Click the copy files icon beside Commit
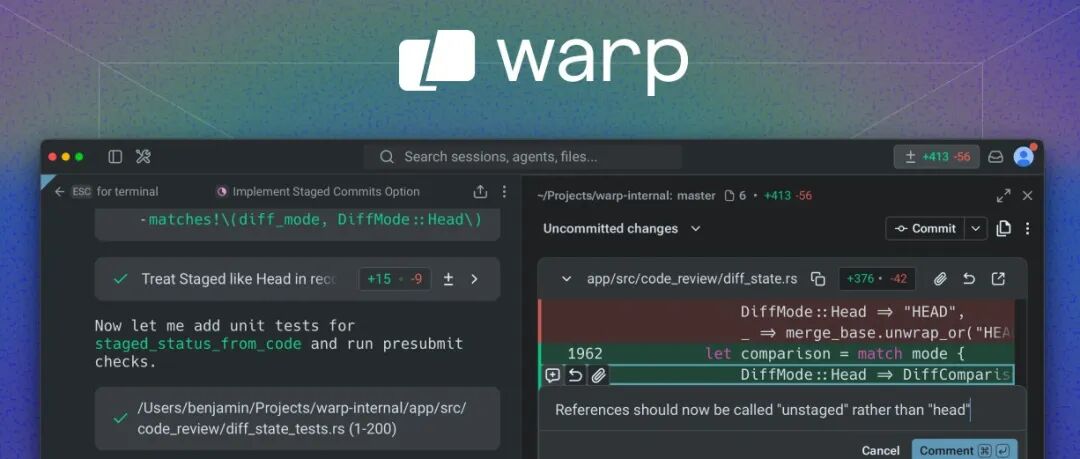The height and width of the screenshot is (459, 1080). tap(1004, 229)
